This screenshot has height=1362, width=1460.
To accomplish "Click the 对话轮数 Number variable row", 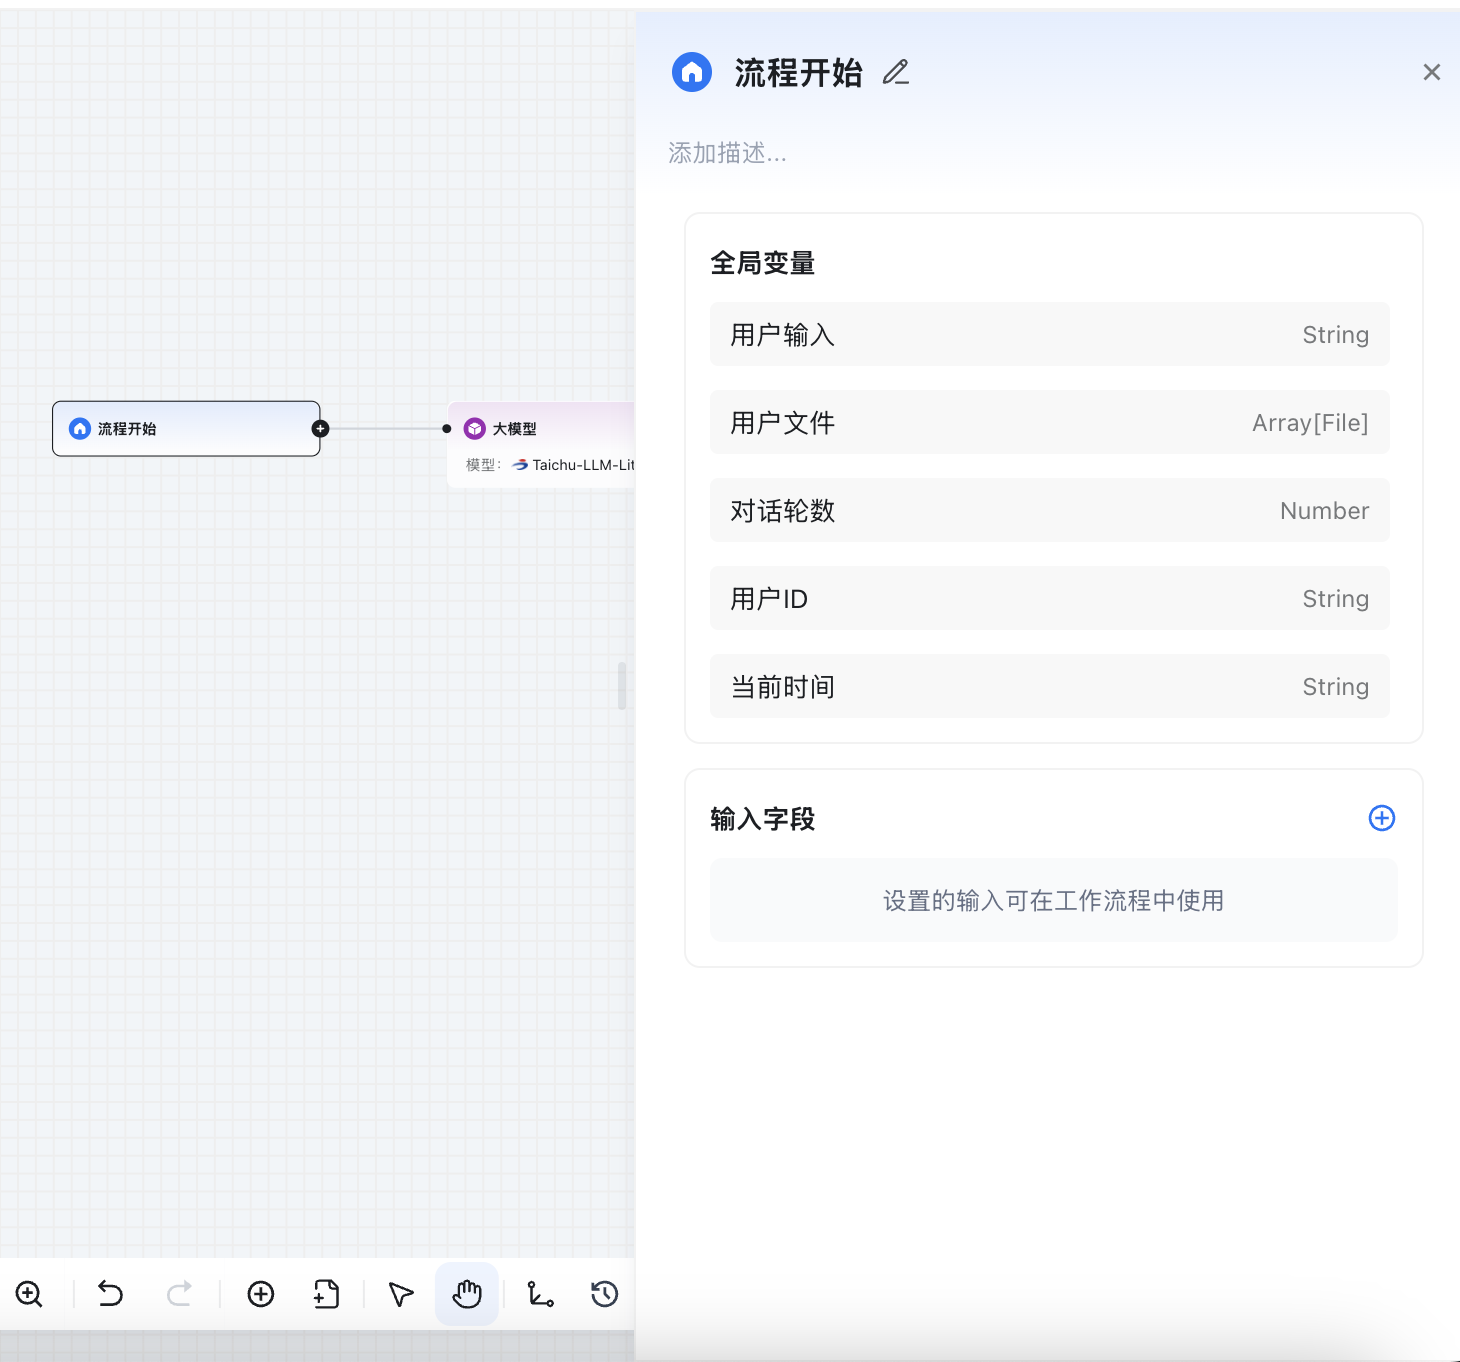I will [x=1049, y=511].
